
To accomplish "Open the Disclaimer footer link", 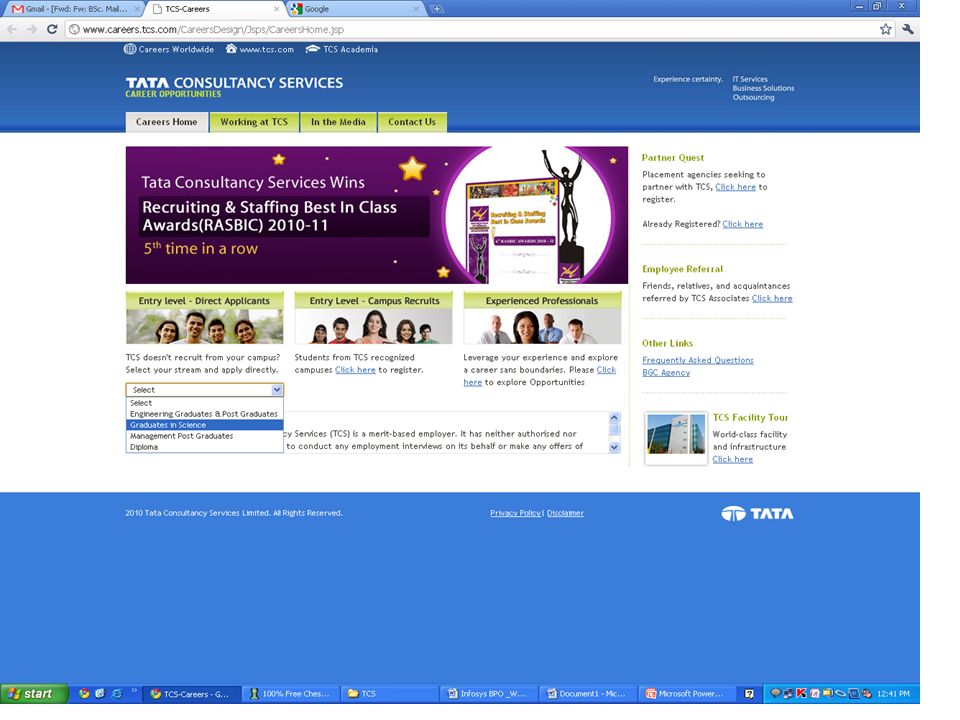I will click(x=565, y=513).
